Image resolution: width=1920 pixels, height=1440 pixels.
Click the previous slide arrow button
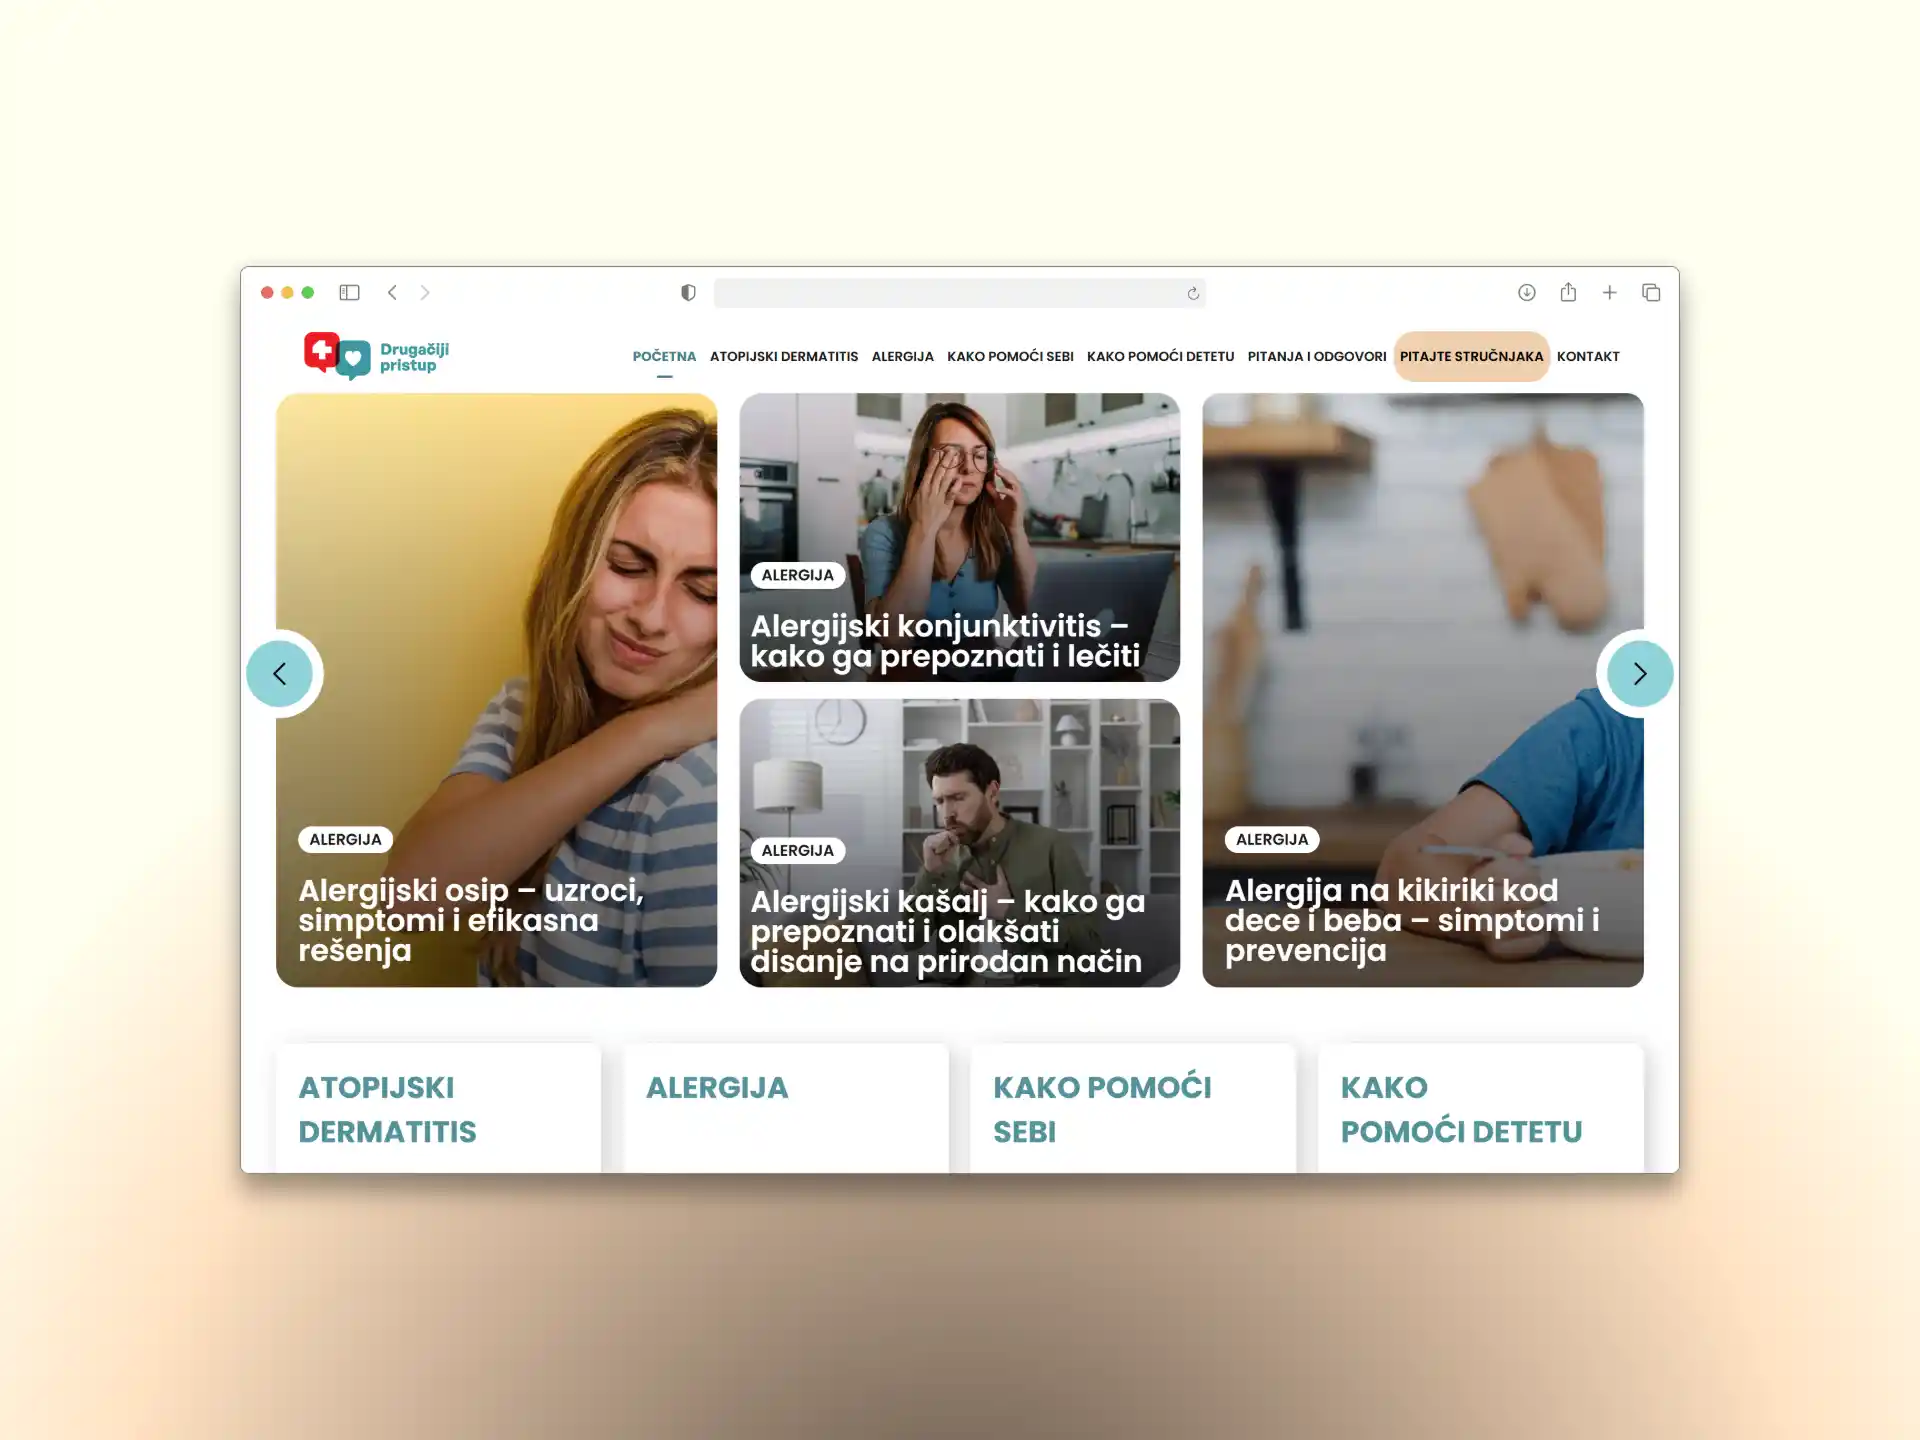coord(280,673)
